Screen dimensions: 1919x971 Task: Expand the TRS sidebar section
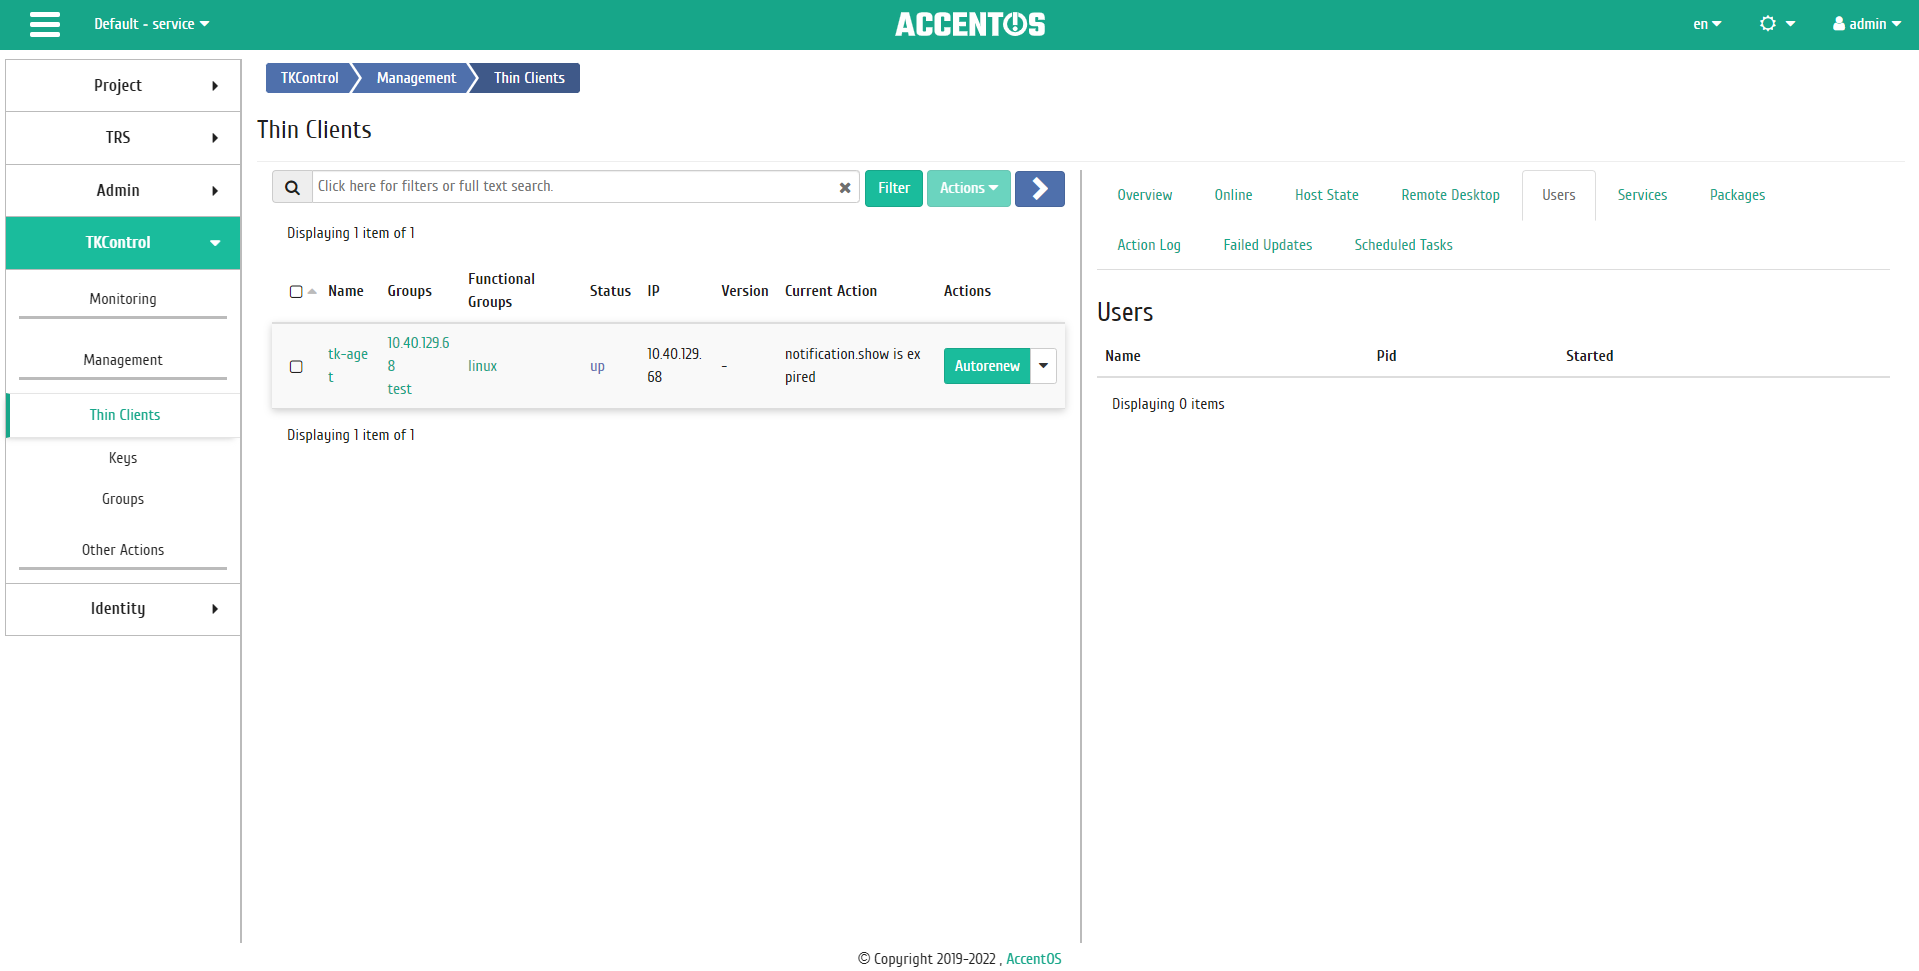tap(123, 138)
